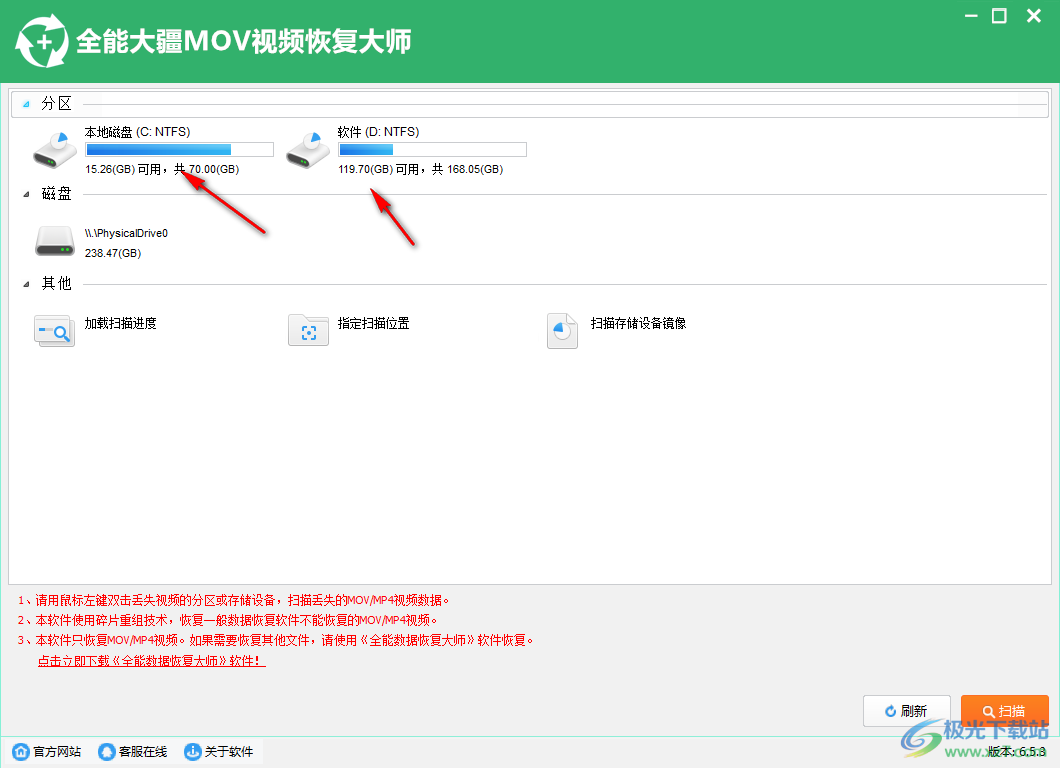Select the PhysicalDrive0 disk icon
This screenshot has width=1060, height=768.
[55, 241]
